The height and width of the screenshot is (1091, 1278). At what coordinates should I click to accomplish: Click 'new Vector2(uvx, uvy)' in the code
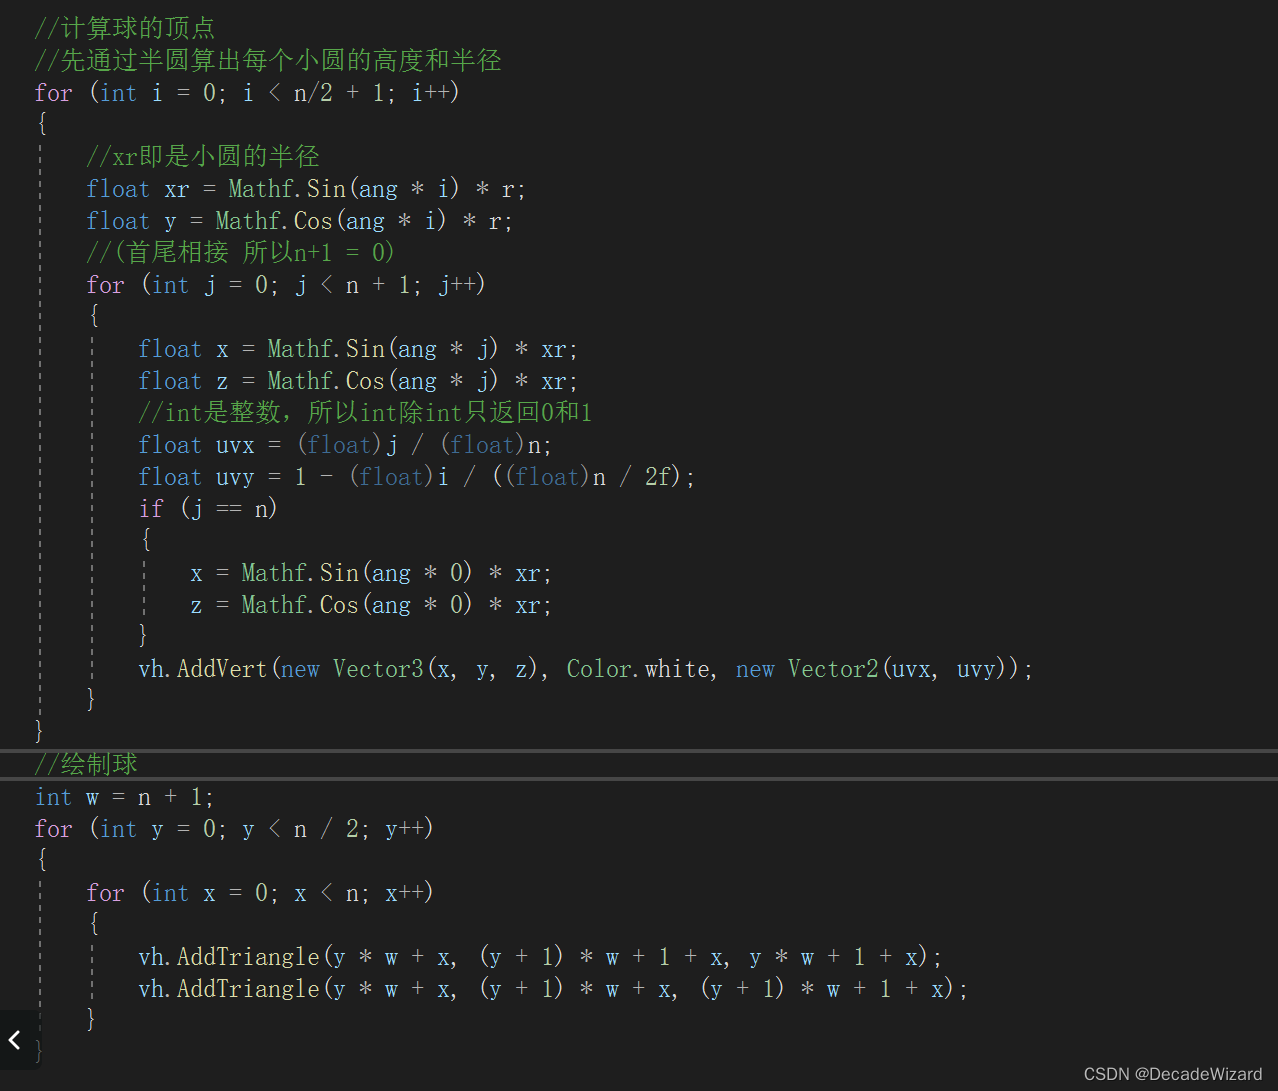coord(869,669)
